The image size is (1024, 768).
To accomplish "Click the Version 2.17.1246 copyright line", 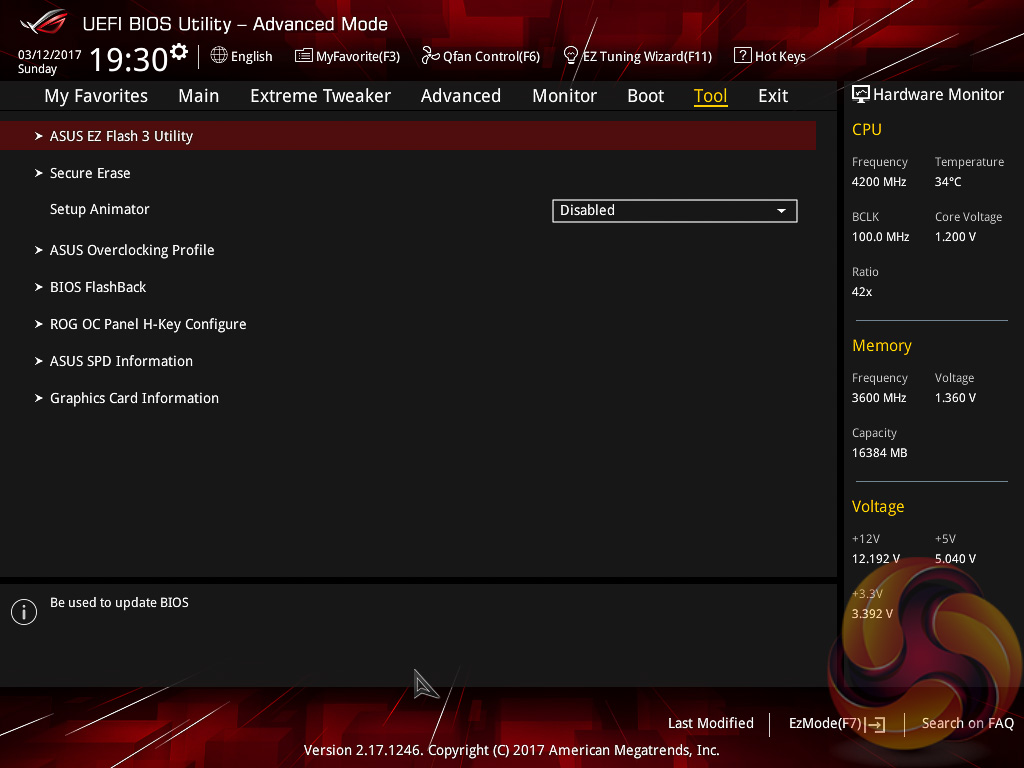I will [x=511, y=750].
